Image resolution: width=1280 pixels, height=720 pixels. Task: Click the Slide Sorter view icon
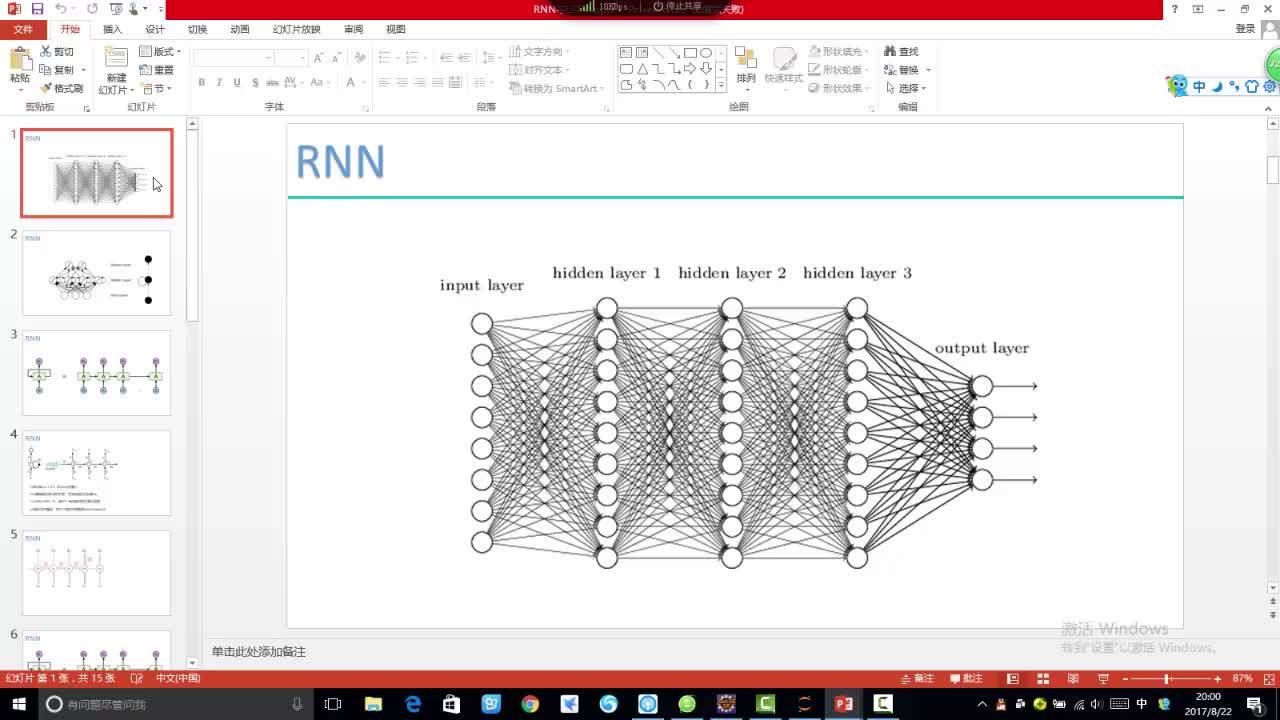pos(1043,678)
